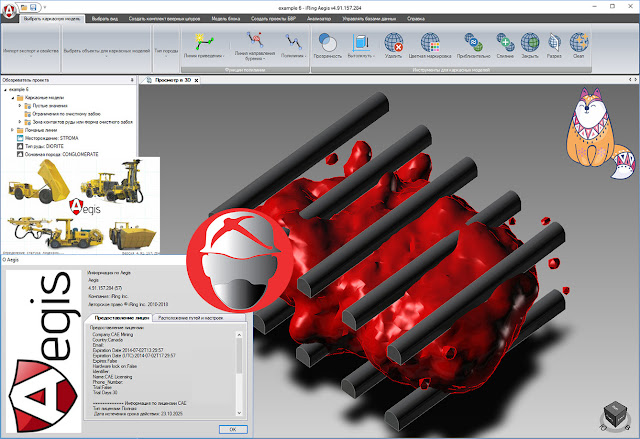
Task: Click the tab scroll right arrow at top right
Action: point(636,80)
